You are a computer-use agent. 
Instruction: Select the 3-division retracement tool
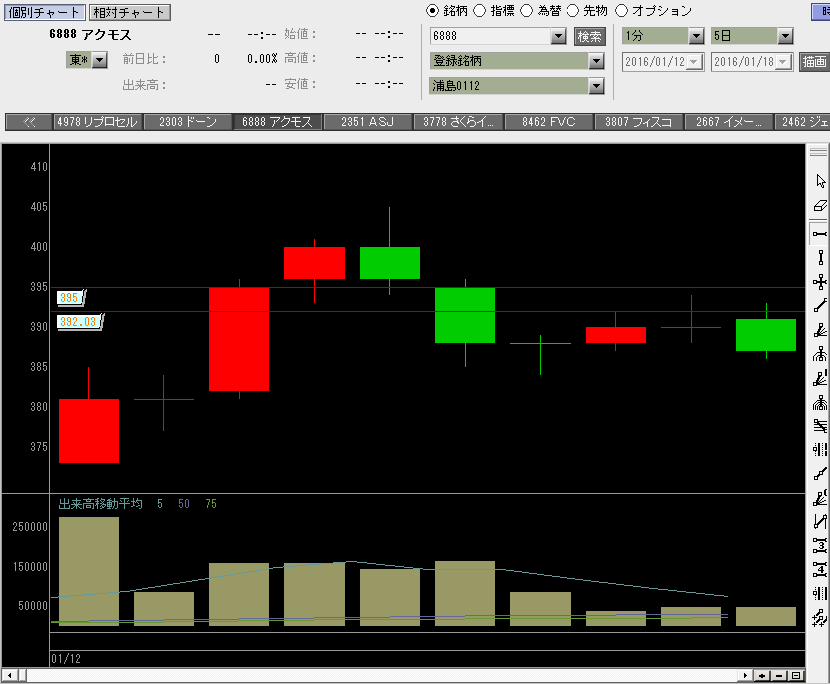point(820,545)
